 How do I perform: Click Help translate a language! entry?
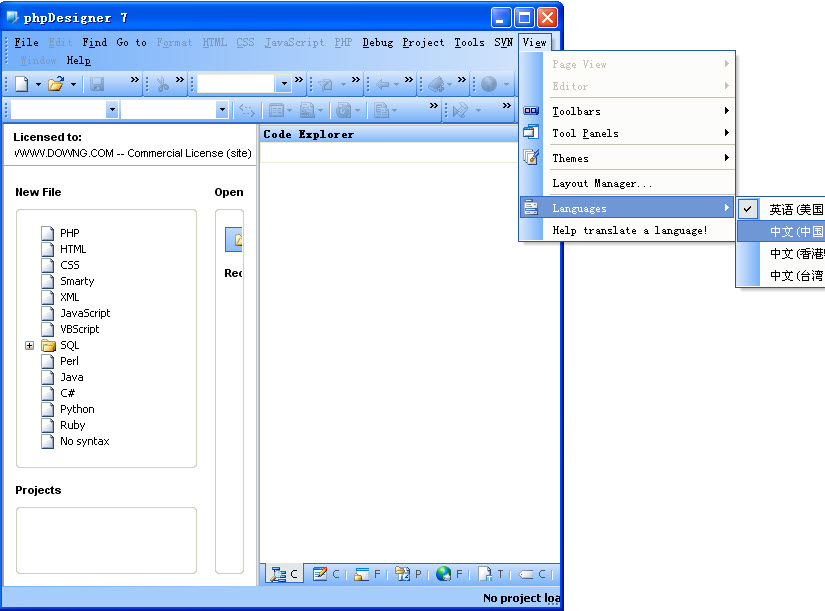click(x=628, y=230)
